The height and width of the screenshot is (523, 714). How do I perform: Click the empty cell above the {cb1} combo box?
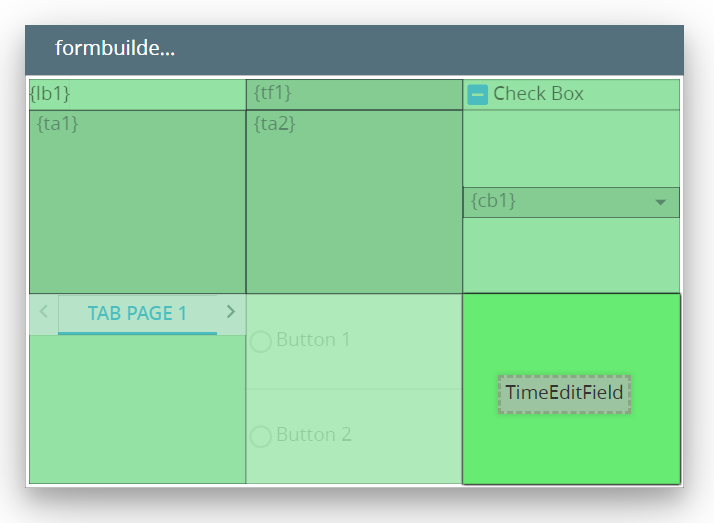pyautogui.click(x=571, y=148)
